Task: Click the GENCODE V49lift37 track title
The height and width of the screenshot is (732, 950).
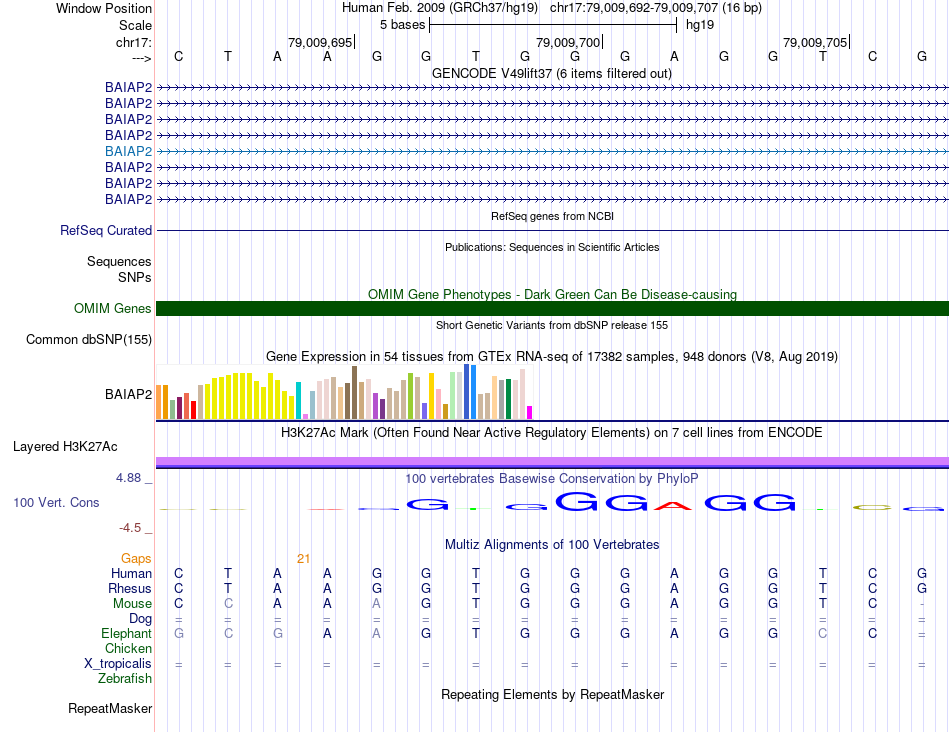Action: click(x=552, y=74)
